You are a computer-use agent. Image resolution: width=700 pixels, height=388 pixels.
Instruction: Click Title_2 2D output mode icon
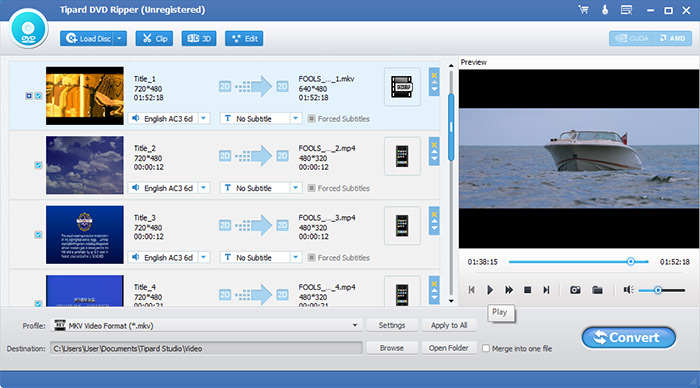pyautogui.click(x=282, y=155)
